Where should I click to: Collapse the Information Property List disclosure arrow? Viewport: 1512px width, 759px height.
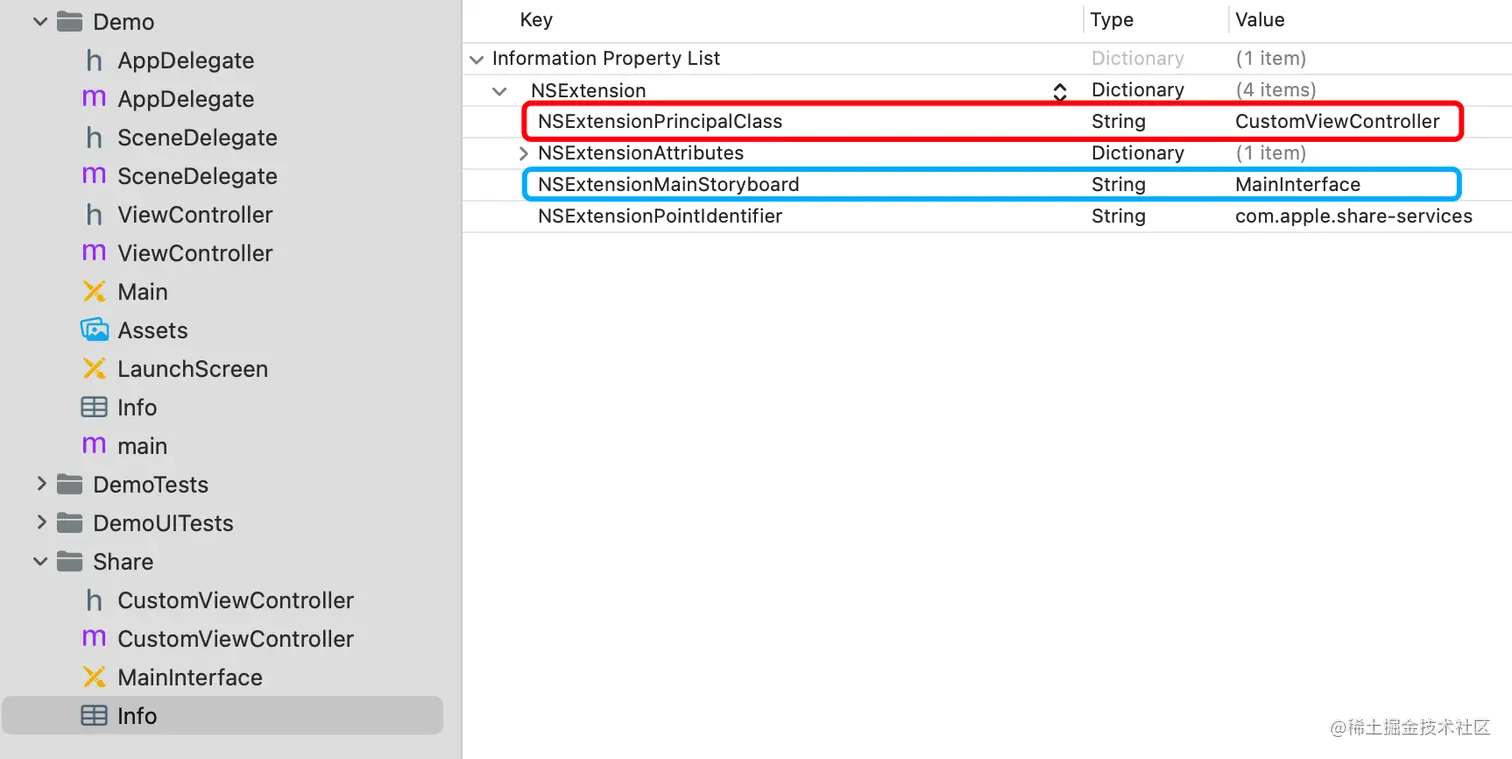click(477, 59)
